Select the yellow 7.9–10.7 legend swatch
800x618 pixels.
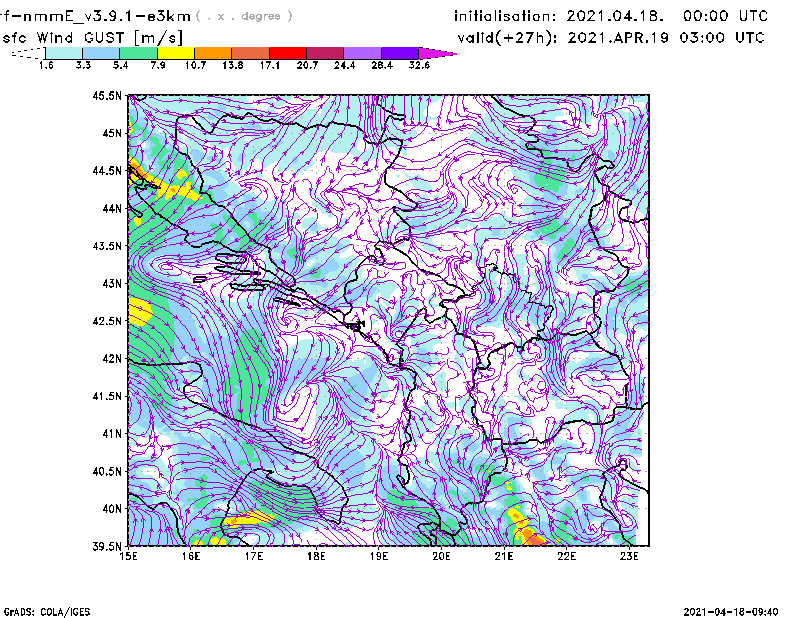(176, 53)
